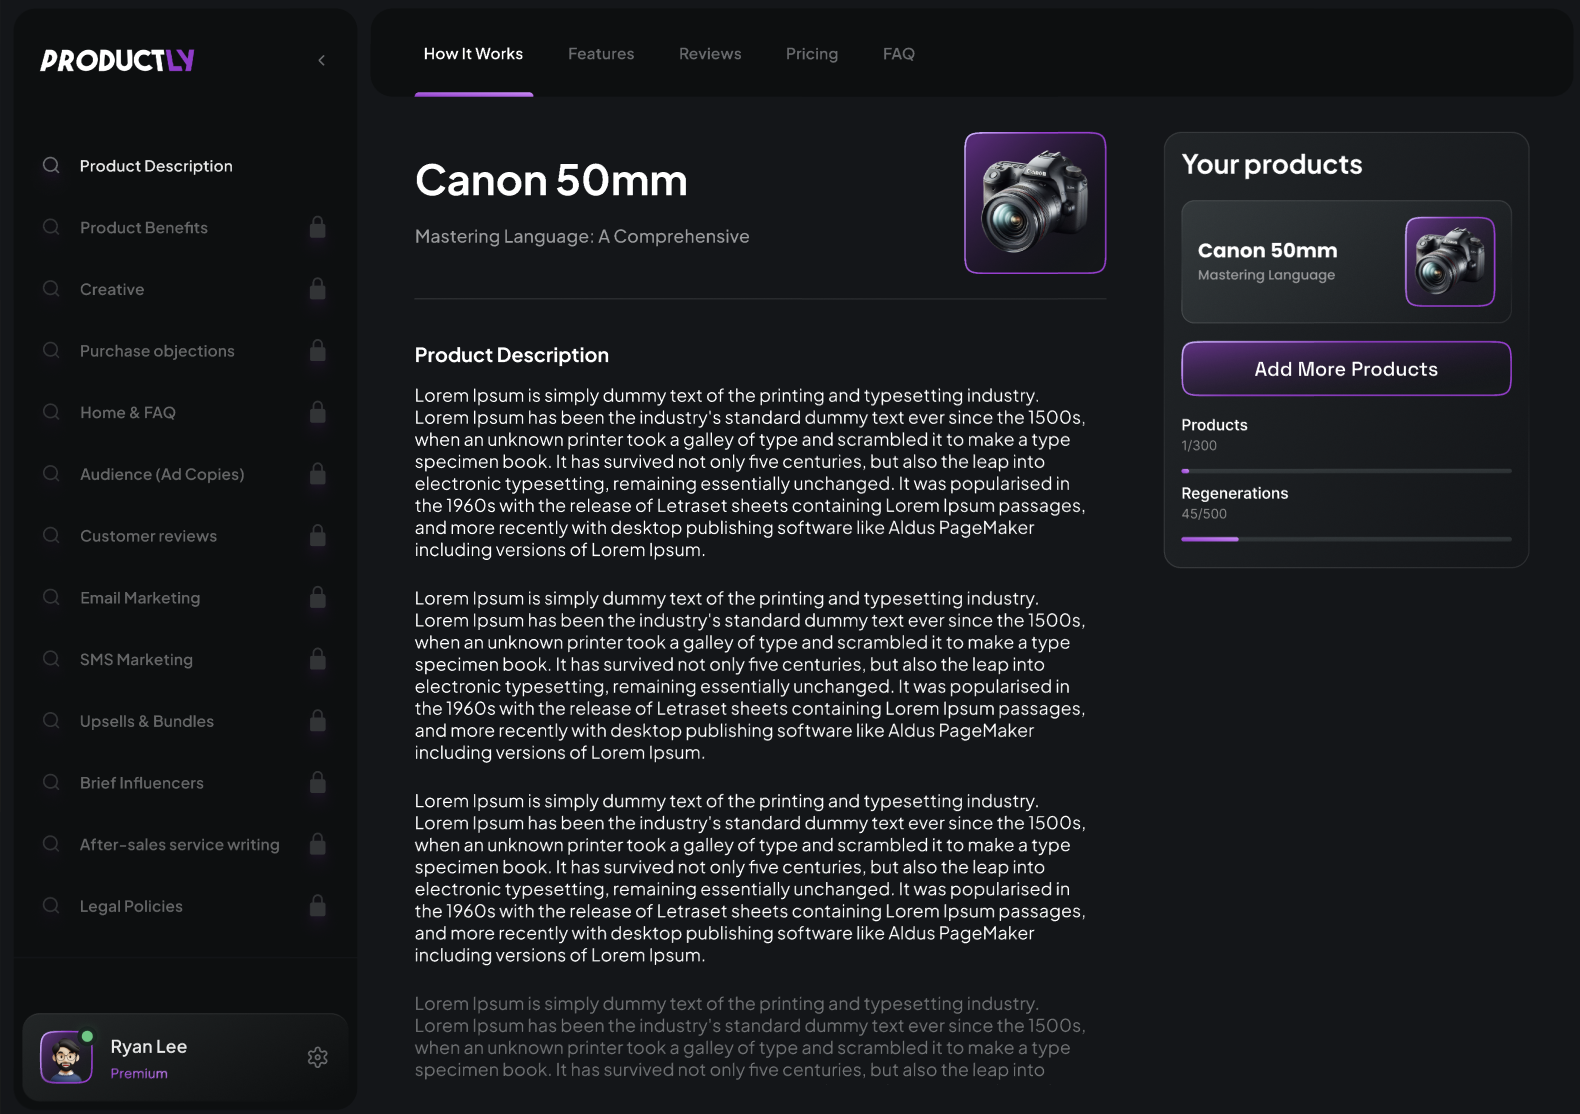Click the search icon beside Home & FAQ
This screenshot has height=1114, width=1580.
click(51, 412)
